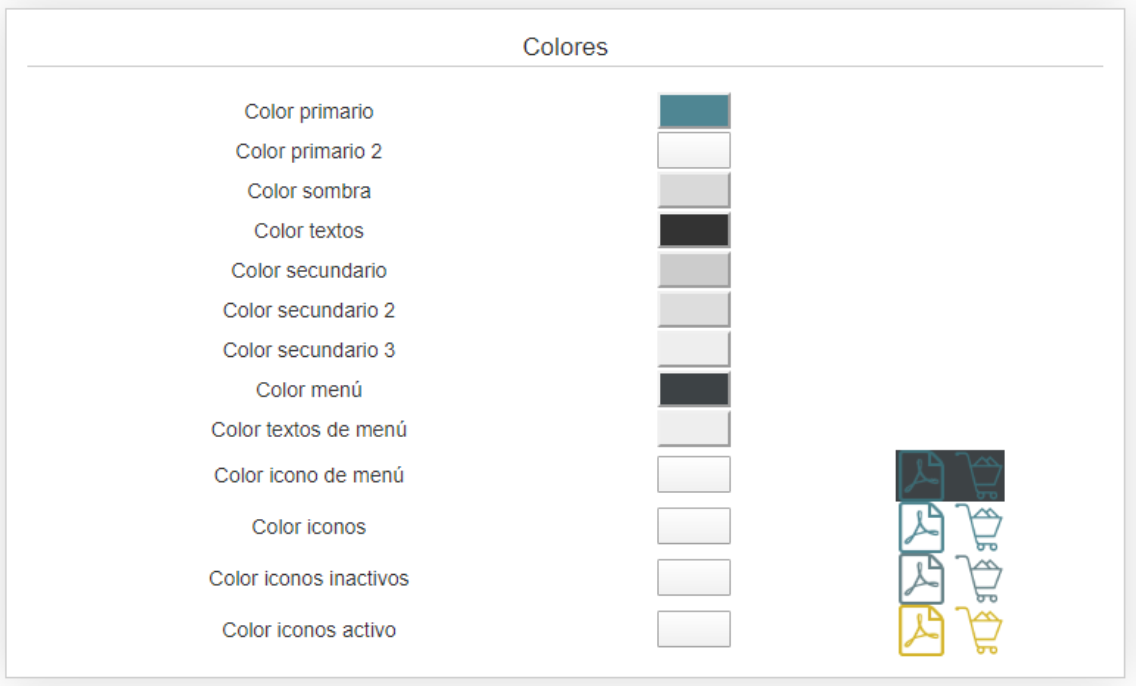
Task: Click the teal PDF icon beside Color iconos
Action: (x=921, y=527)
